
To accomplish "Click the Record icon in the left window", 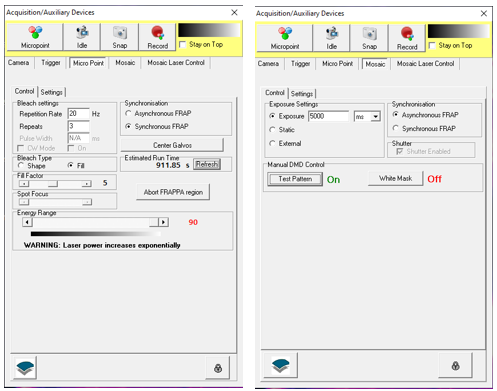I will [158, 32].
